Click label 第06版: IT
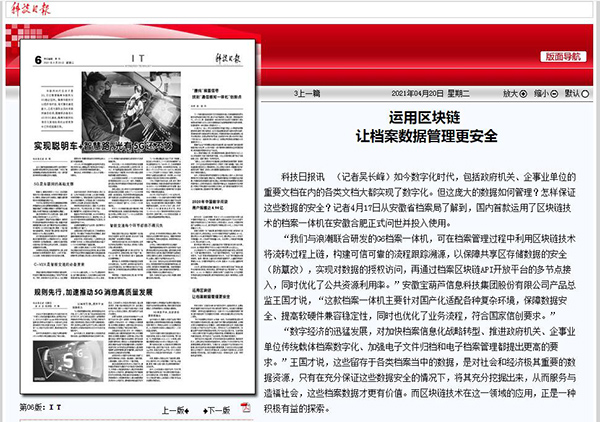The image size is (600, 422). click(40, 407)
